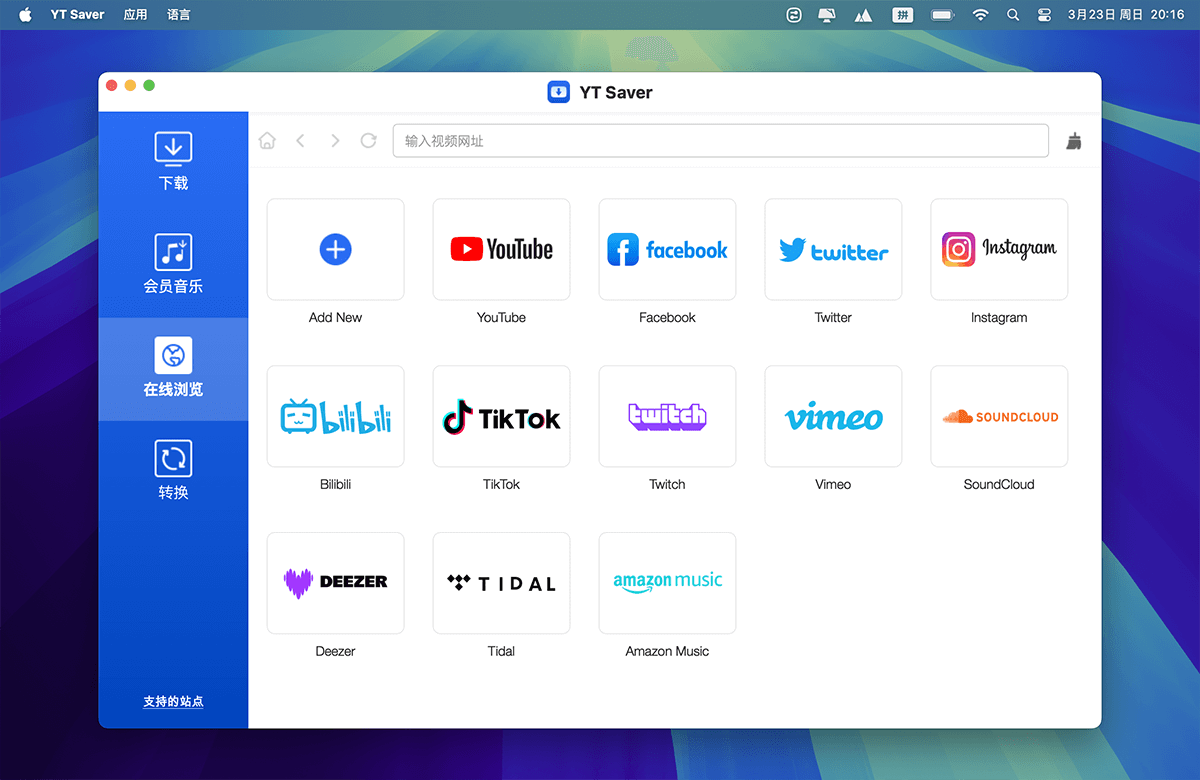Click the Vimeo text label
This screenshot has width=1200, height=780.
(x=833, y=484)
